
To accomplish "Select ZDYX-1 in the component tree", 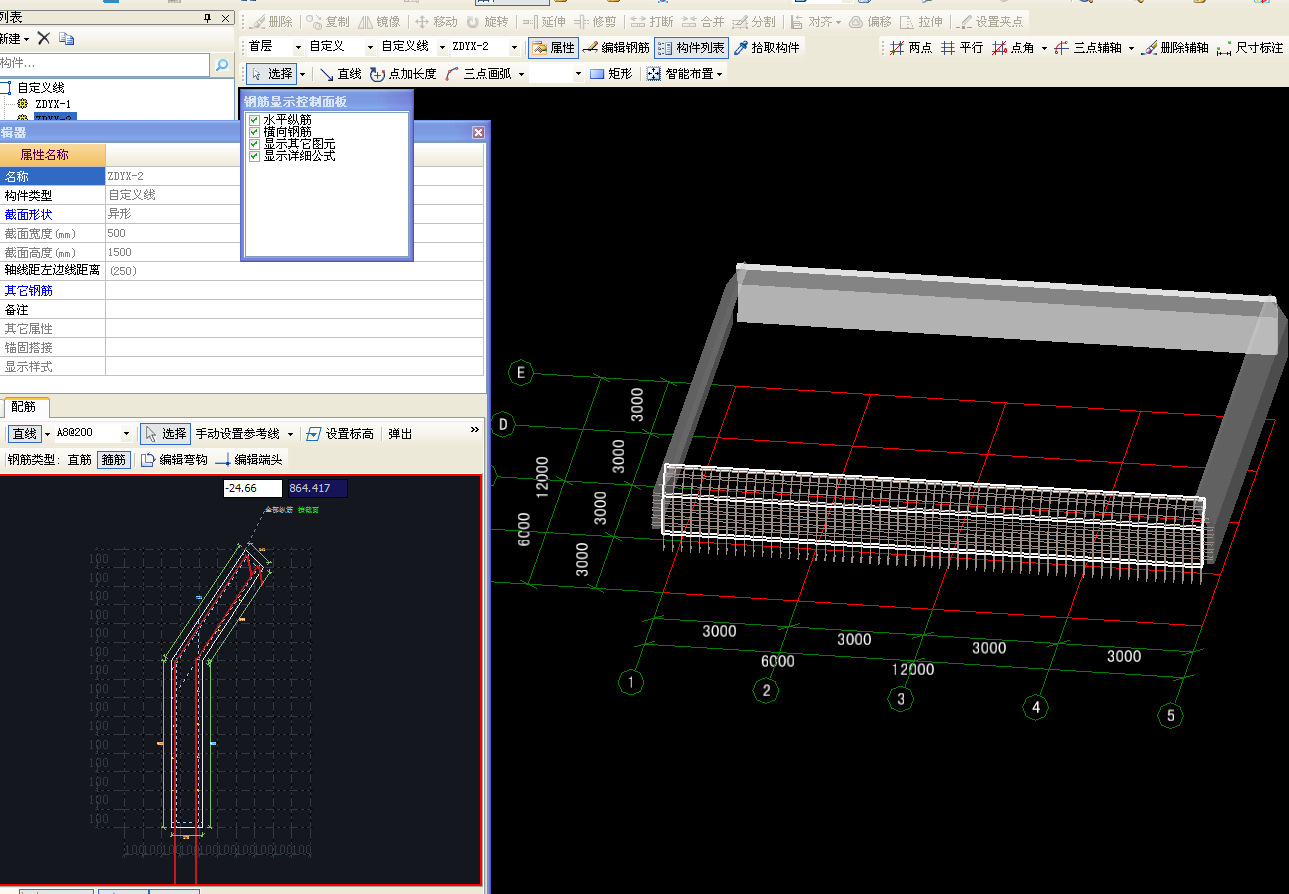I will (52, 104).
